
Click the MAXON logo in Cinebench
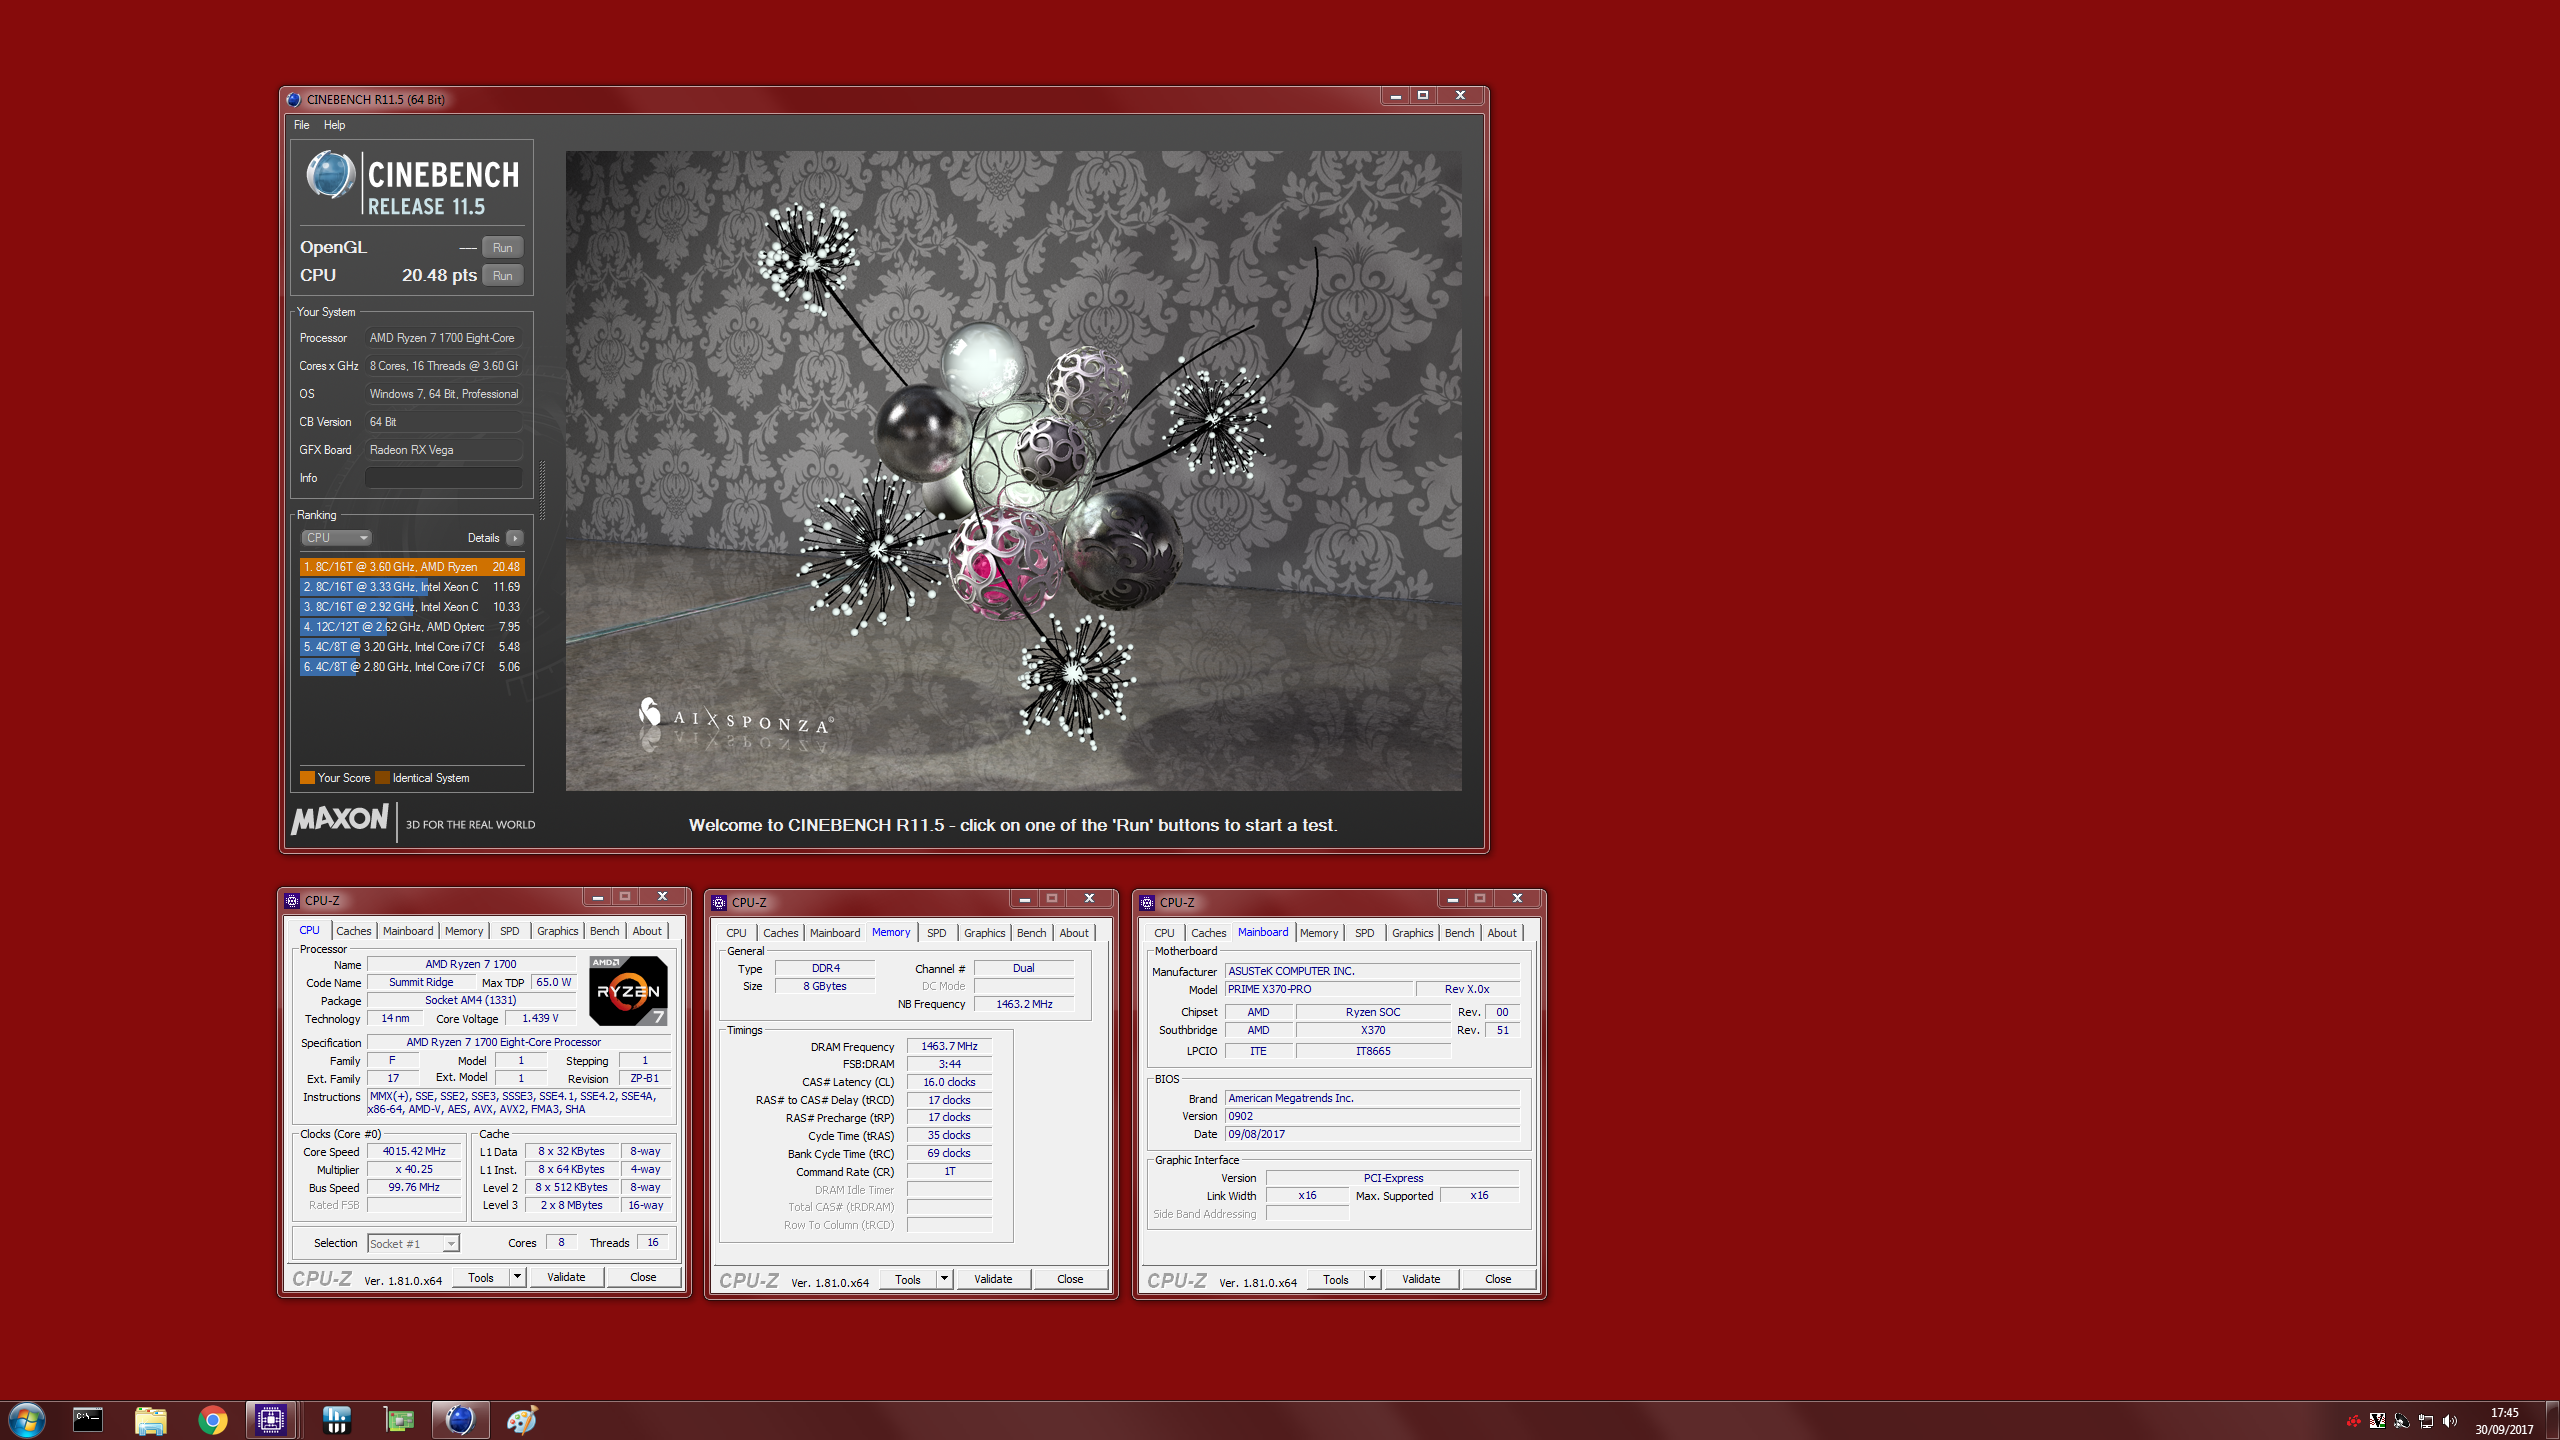tap(340, 819)
